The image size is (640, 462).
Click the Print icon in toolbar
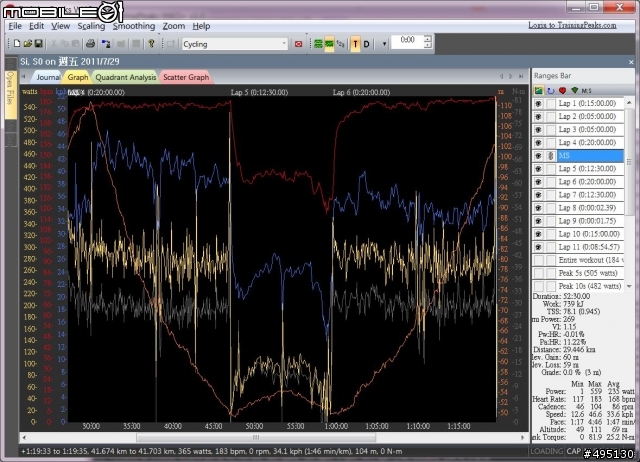coord(90,44)
